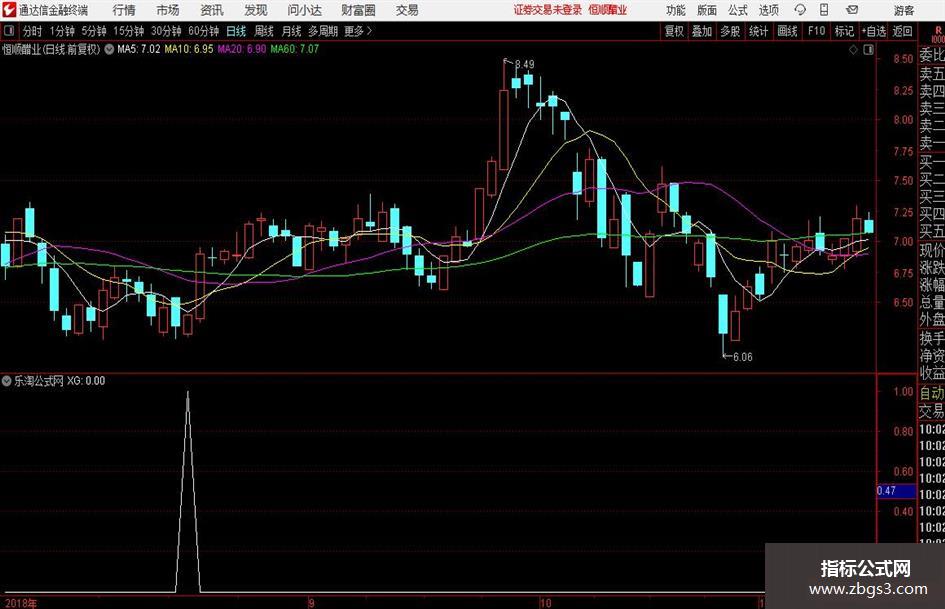Image resolution: width=945 pixels, height=609 pixels.
Task: Expand the 更多 periods chevron
Action: coord(369,31)
